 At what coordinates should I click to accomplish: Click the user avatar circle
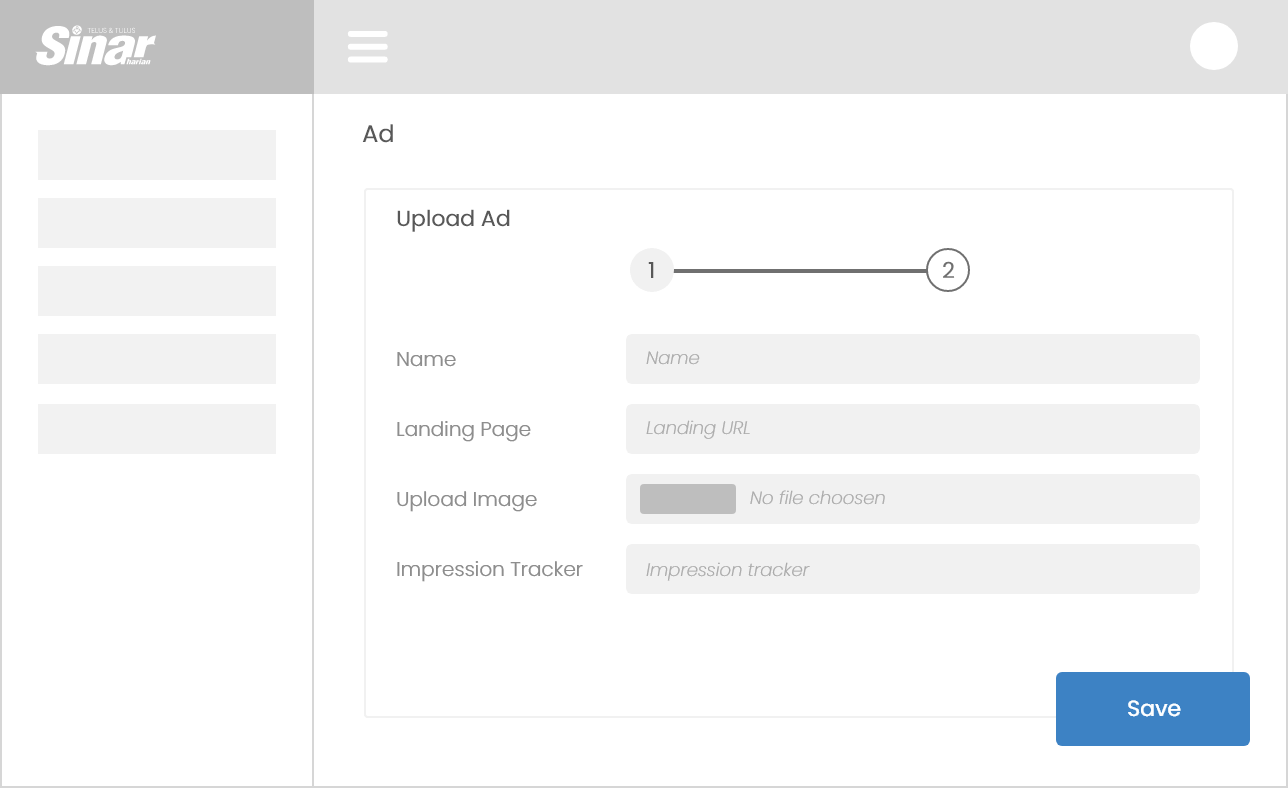pyautogui.click(x=1213, y=46)
